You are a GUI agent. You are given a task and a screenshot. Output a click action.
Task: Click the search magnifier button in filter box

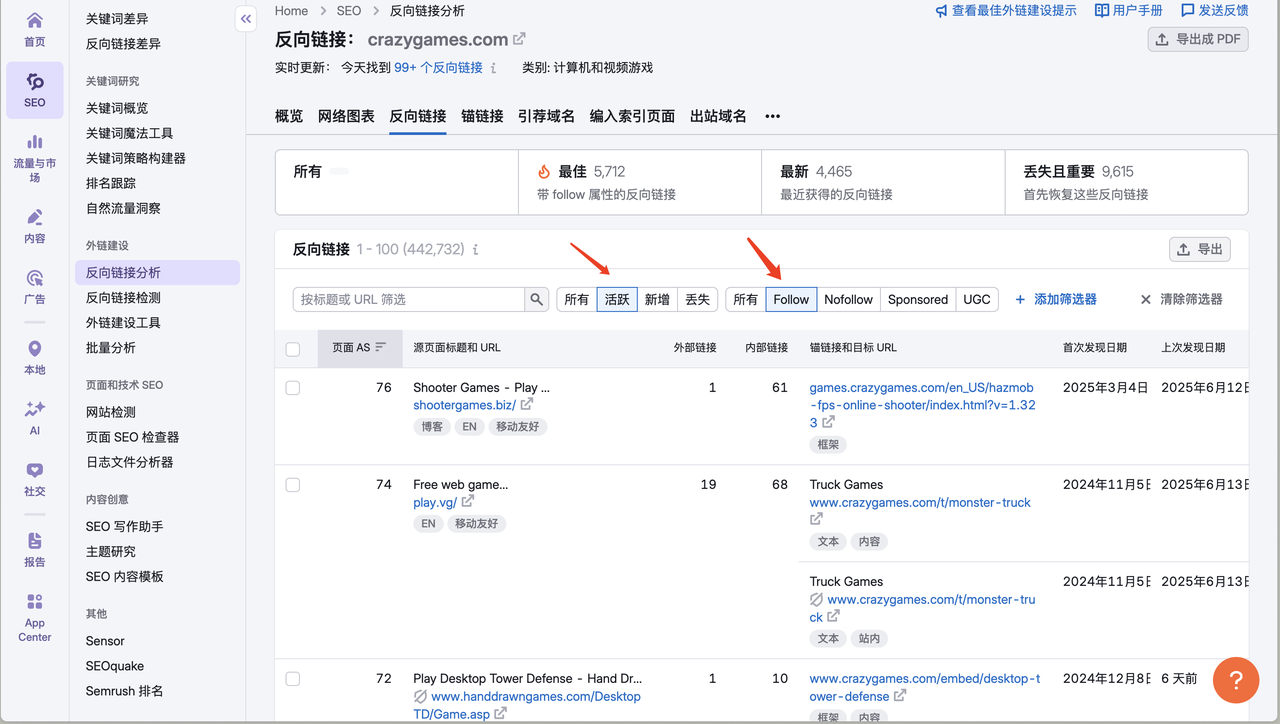pos(537,299)
